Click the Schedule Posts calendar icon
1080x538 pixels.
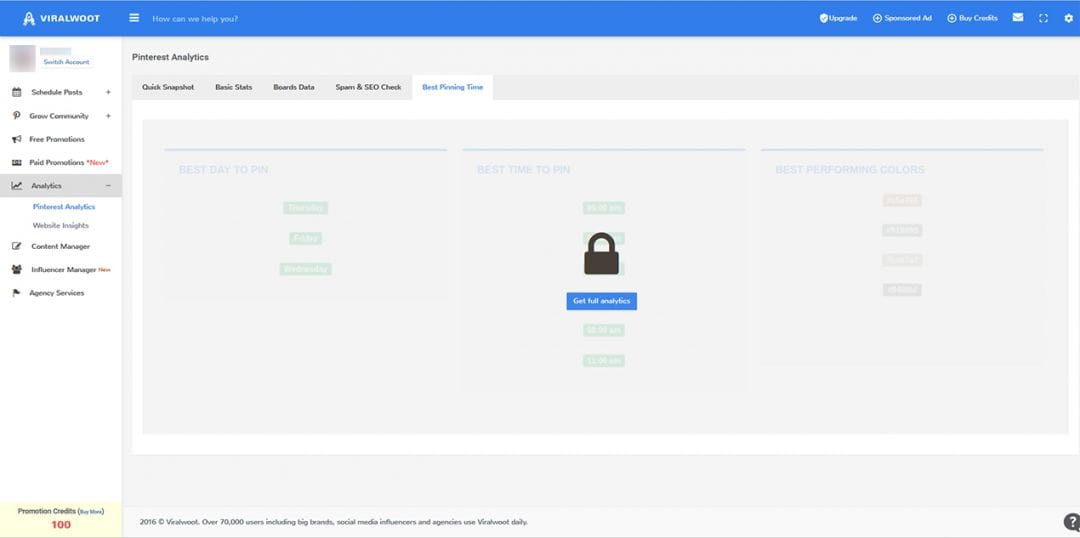point(17,92)
